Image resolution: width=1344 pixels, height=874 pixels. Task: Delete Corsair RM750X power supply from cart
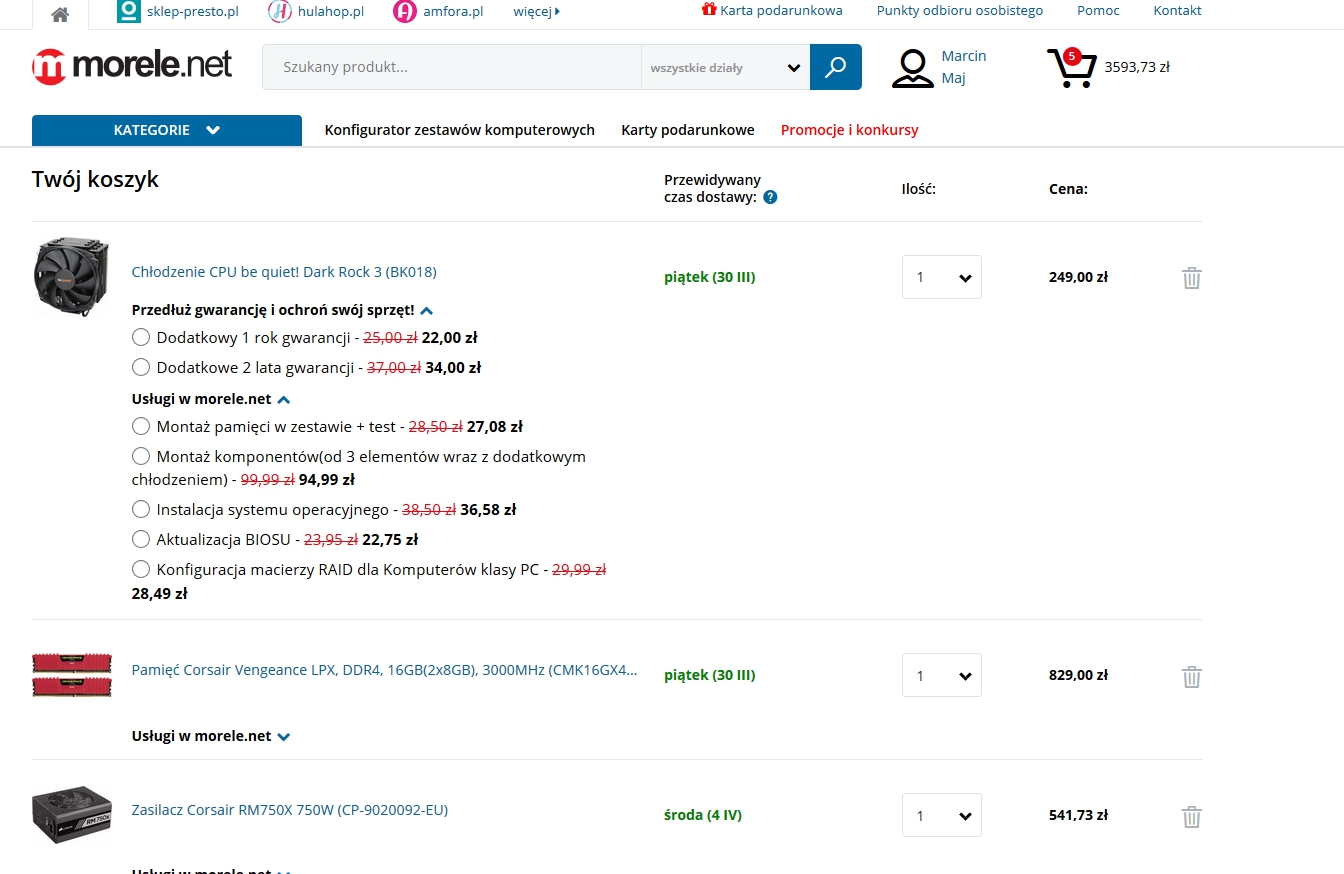coord(1191,816)
